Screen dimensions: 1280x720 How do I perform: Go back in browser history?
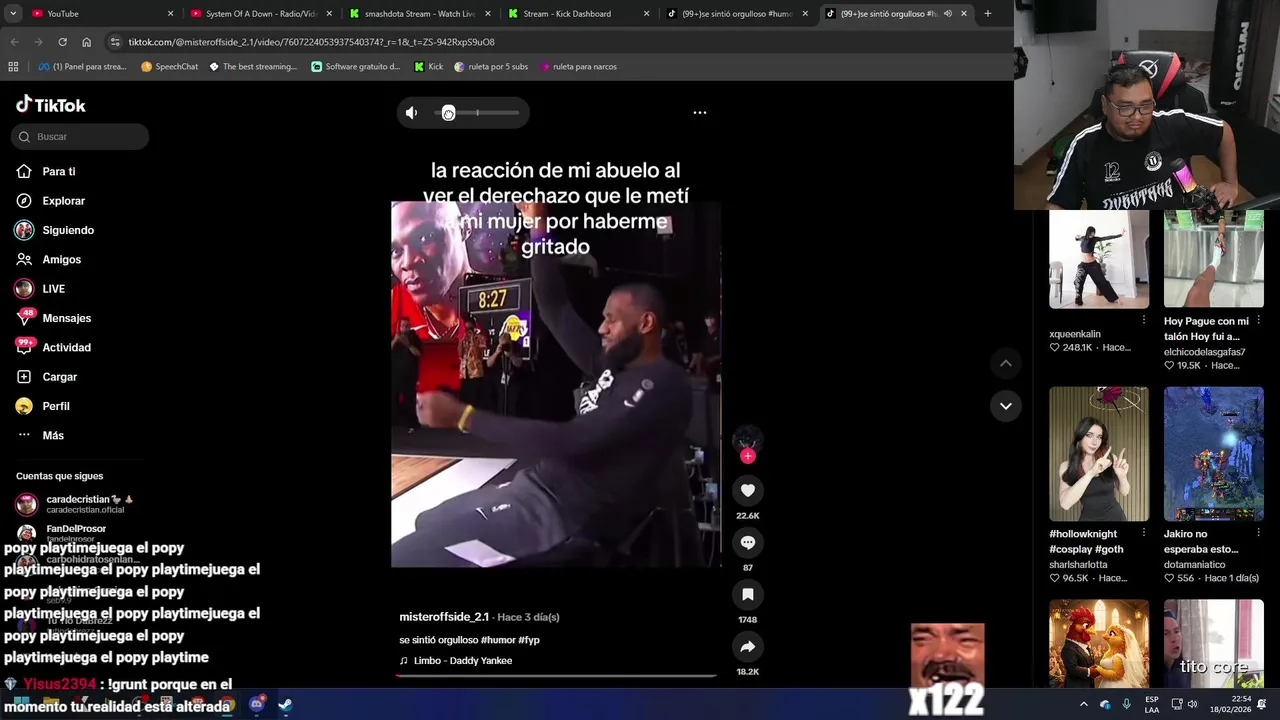click(14, 42)
